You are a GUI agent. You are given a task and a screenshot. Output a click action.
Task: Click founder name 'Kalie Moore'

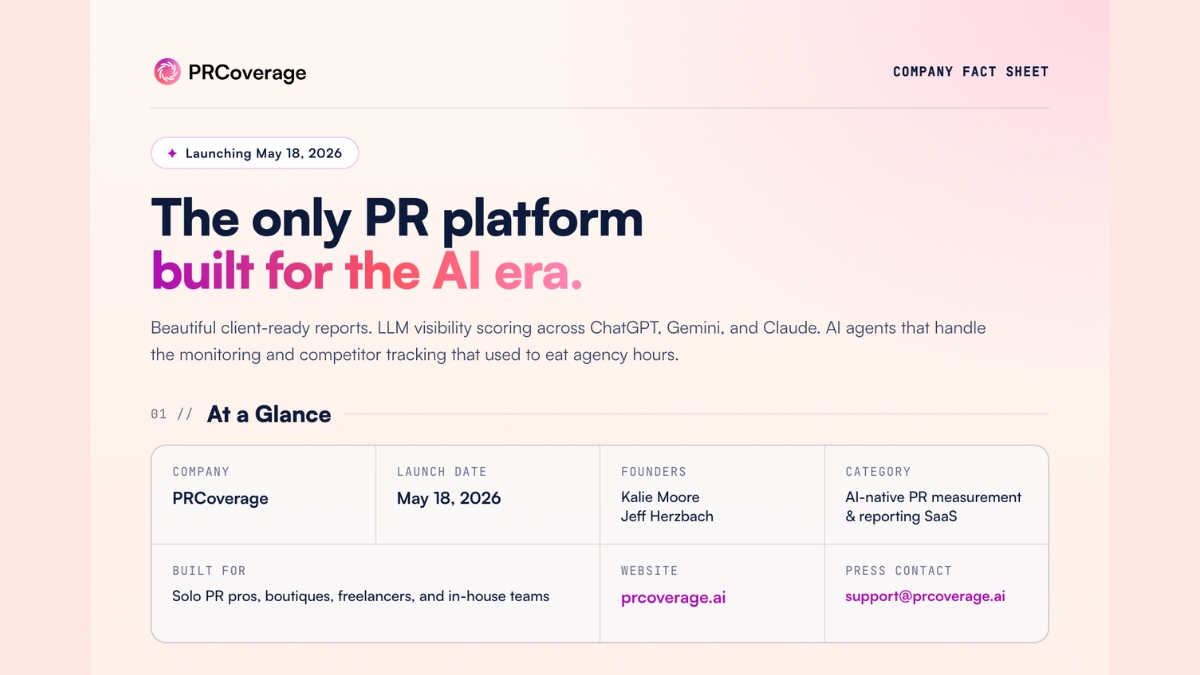coord(660,497)
